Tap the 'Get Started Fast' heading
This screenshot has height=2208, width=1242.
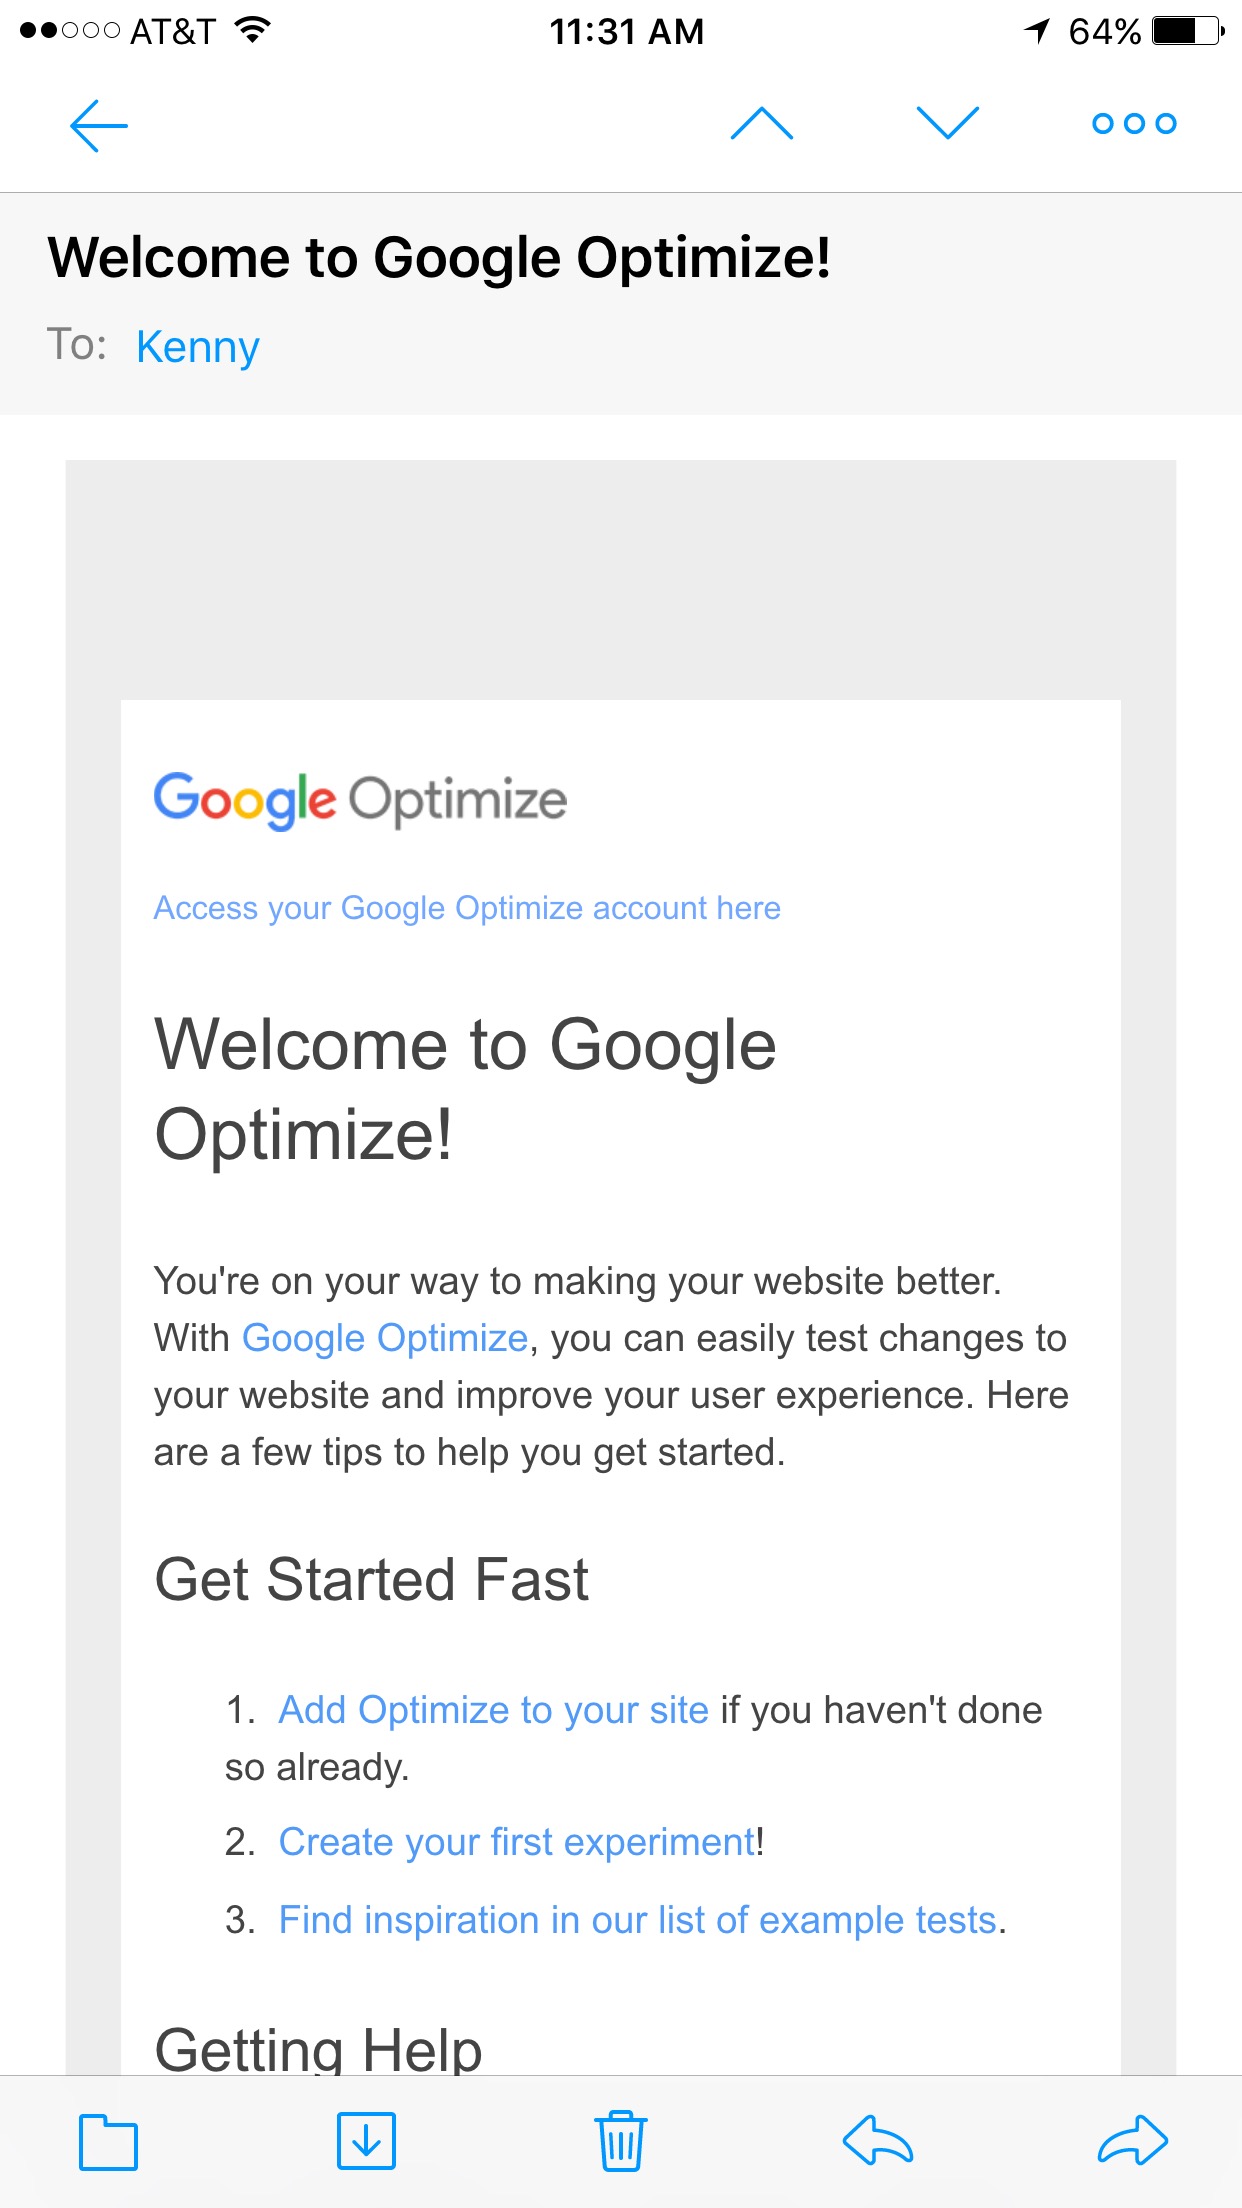[371, 1580]
